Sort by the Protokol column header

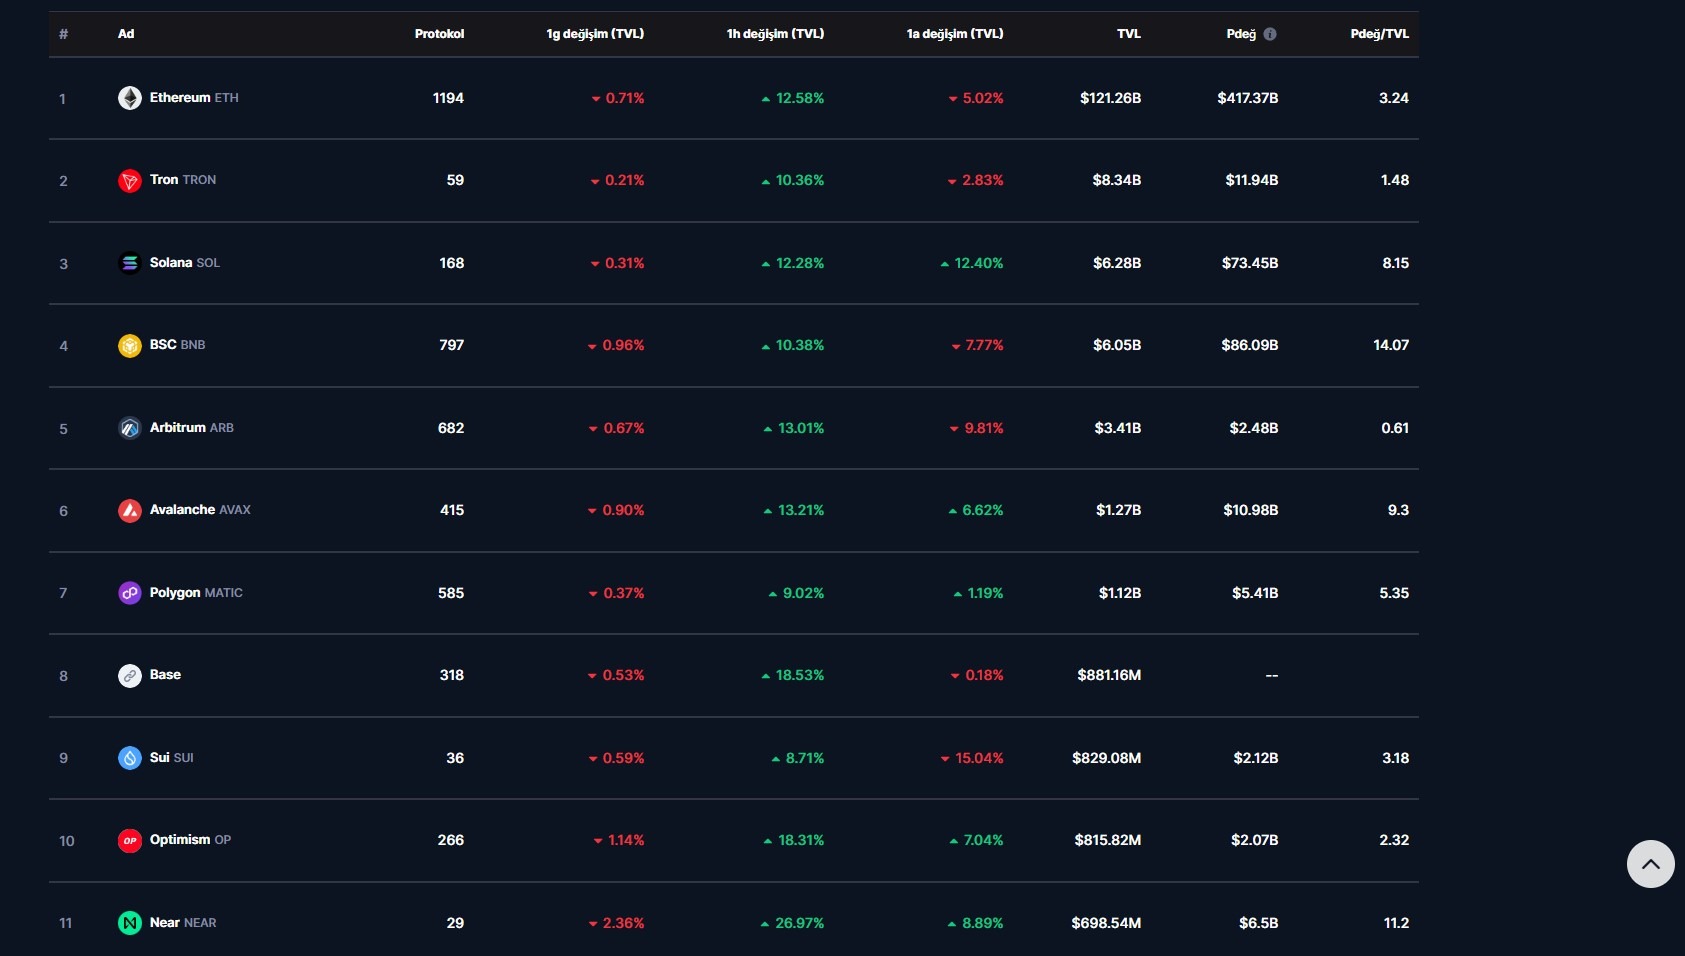pyautogui.click(x=439, y=34)
